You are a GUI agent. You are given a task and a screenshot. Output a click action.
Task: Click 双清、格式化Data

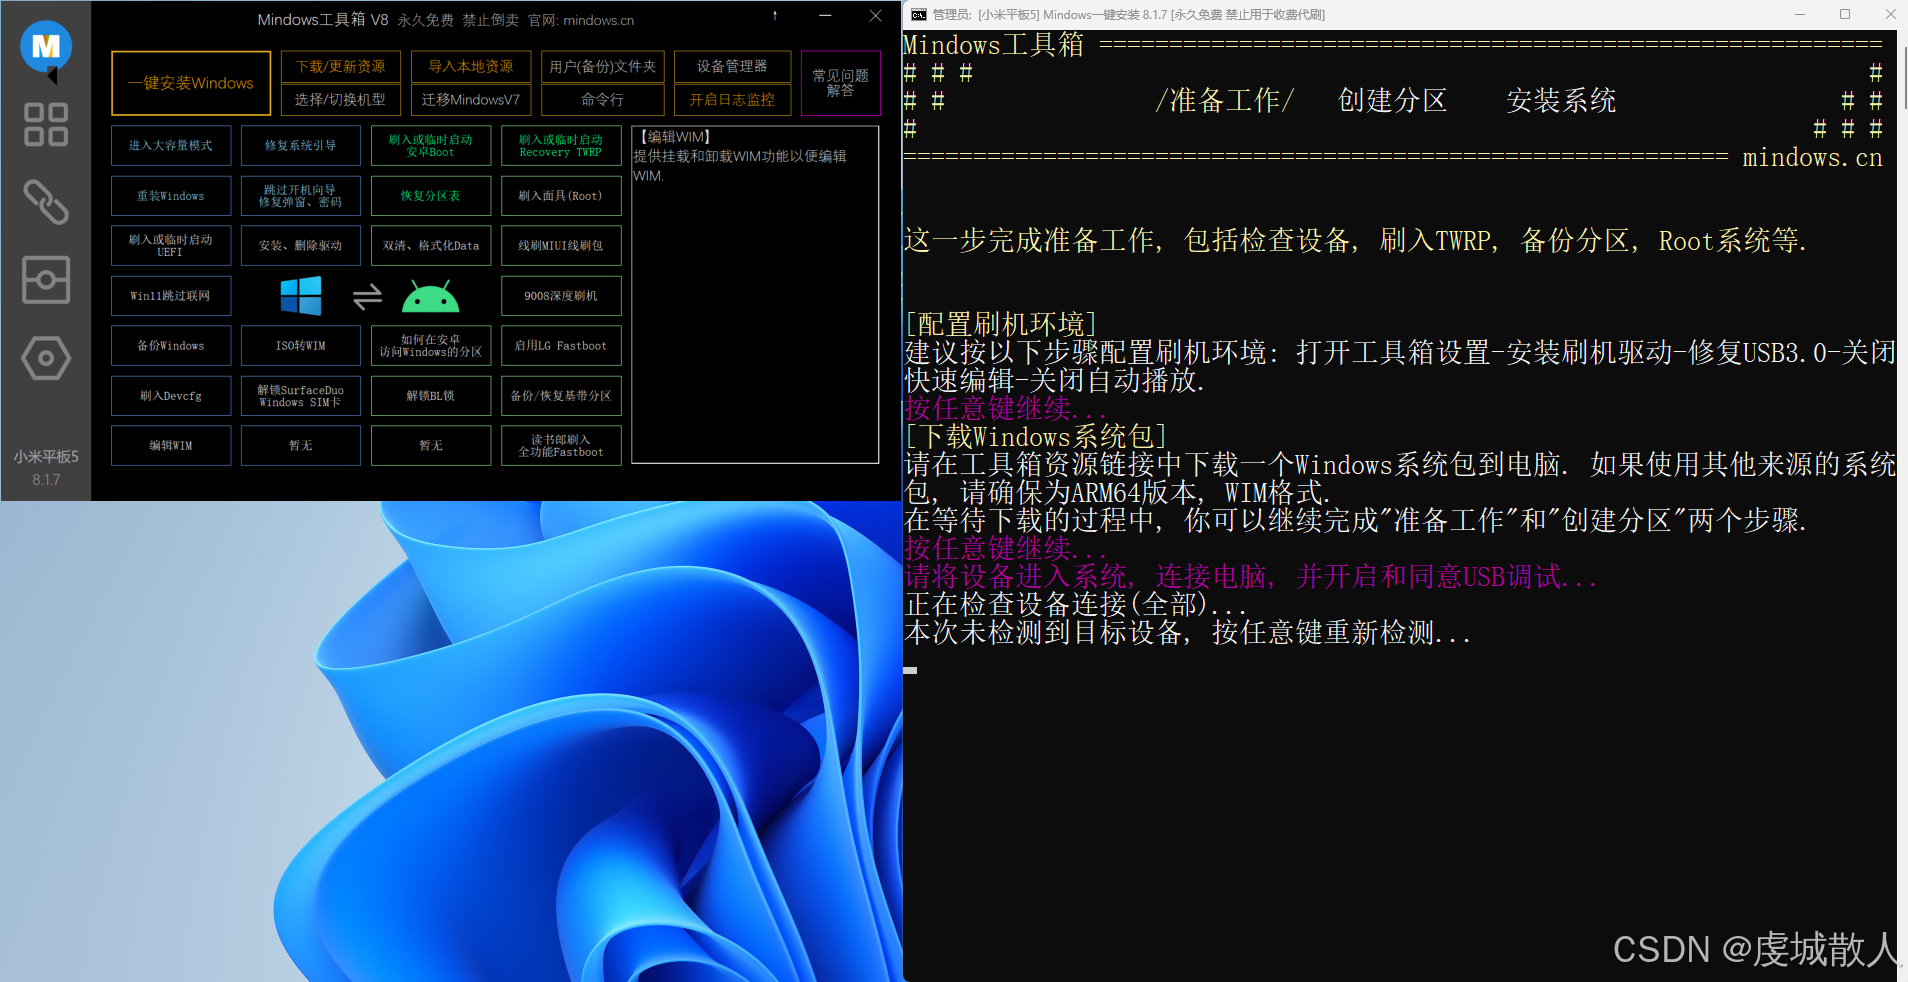click(x=431, y=246)
